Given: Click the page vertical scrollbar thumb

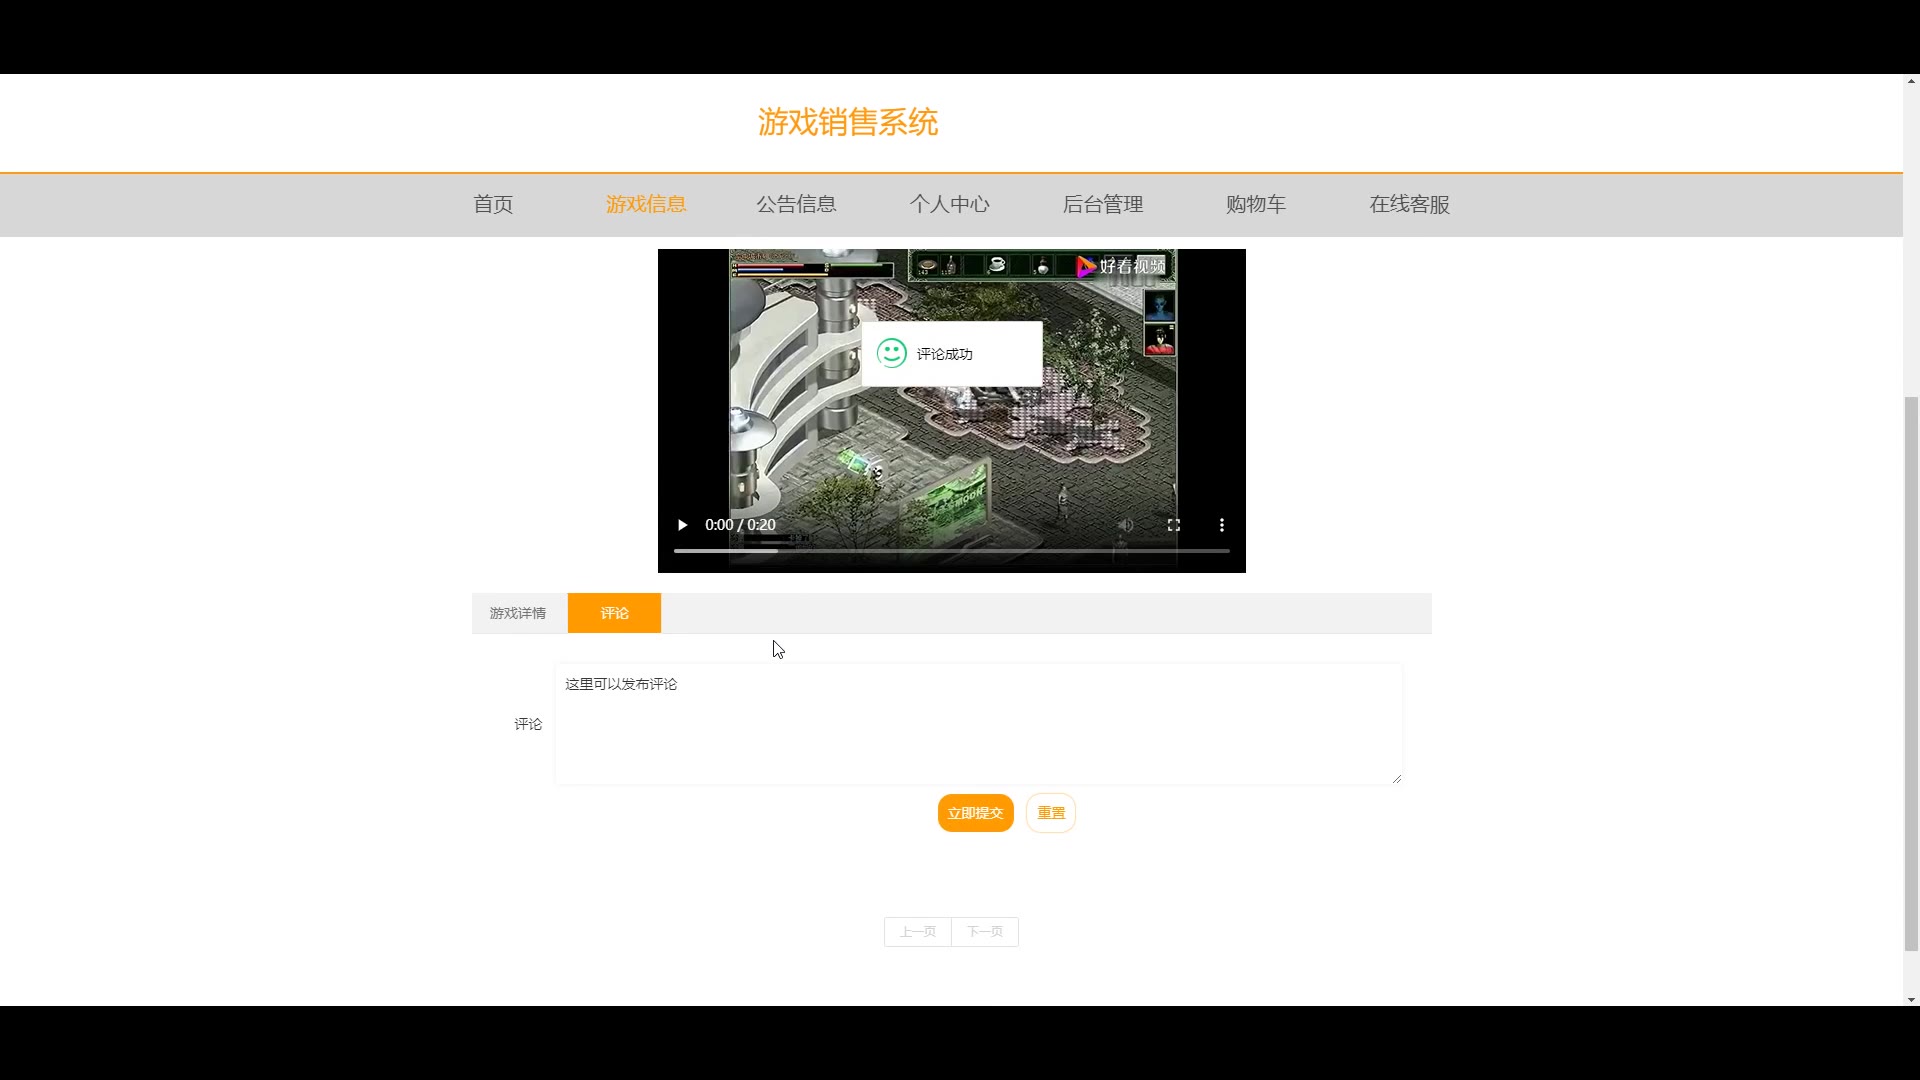Looking at the screenshot, I should click(x=1911, y=673).
